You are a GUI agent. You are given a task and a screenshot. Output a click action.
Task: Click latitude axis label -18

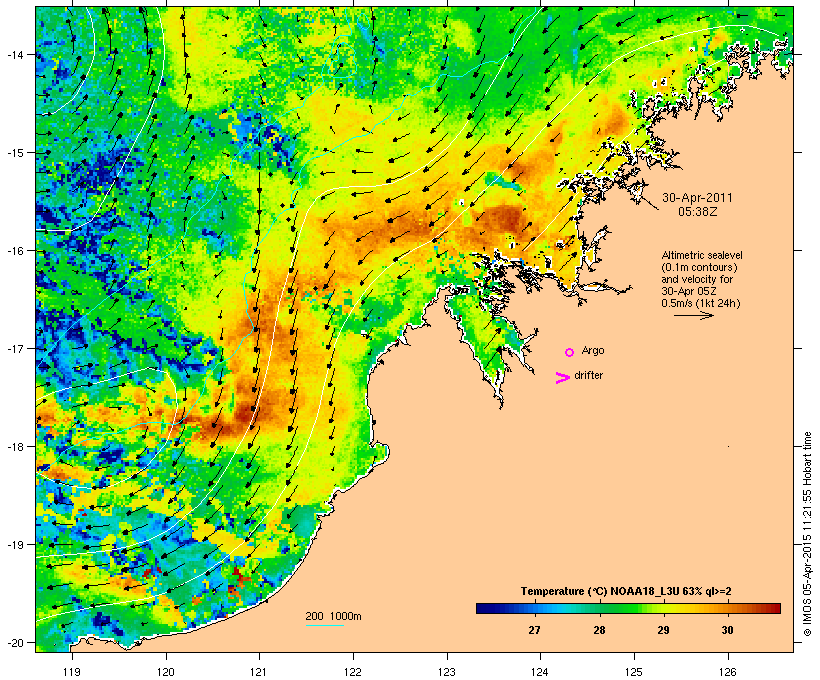[15, 447]
